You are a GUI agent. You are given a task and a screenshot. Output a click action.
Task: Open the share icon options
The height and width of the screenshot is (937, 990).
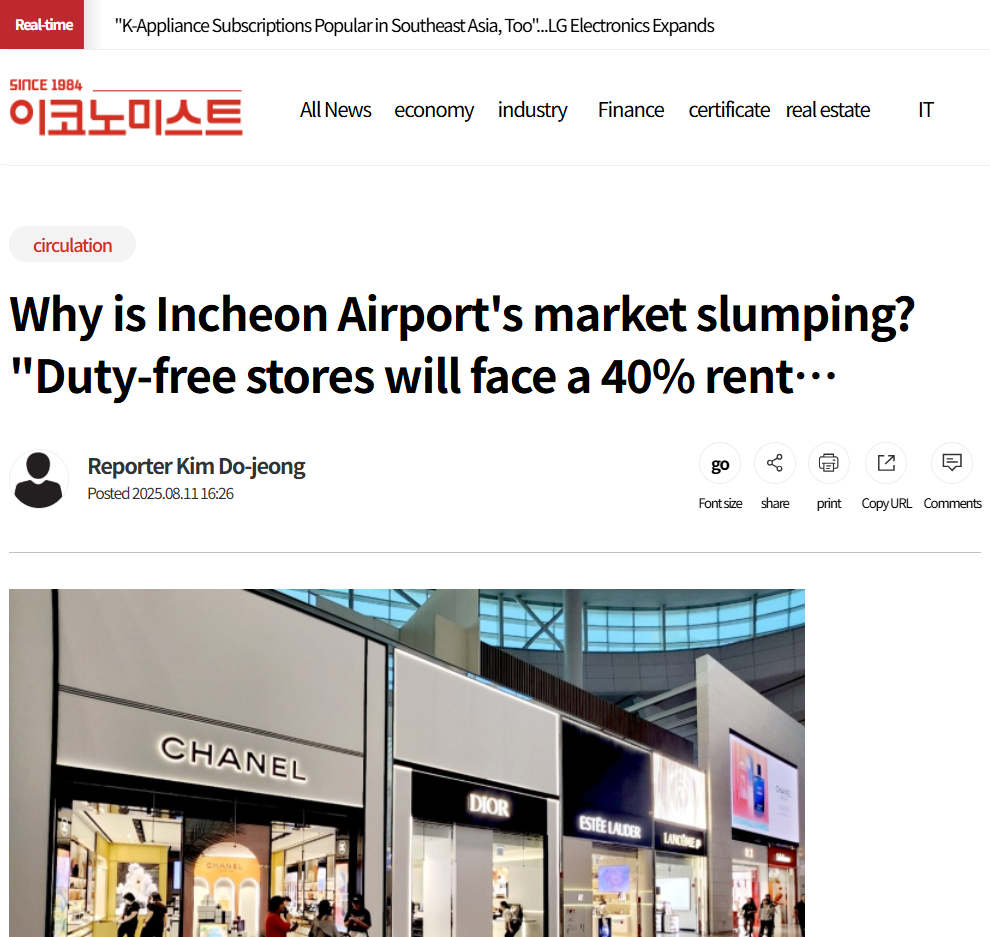click(x=775, y=463)
